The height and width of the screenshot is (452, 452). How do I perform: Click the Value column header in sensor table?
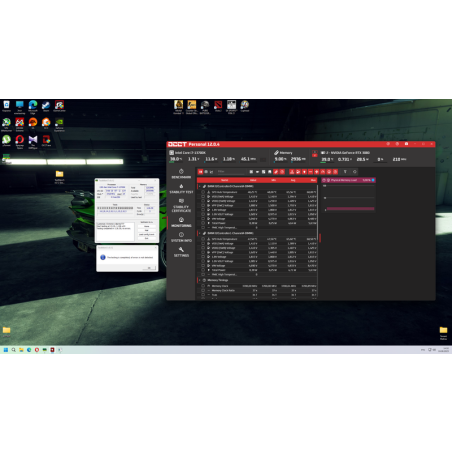[x=253, y=180]
